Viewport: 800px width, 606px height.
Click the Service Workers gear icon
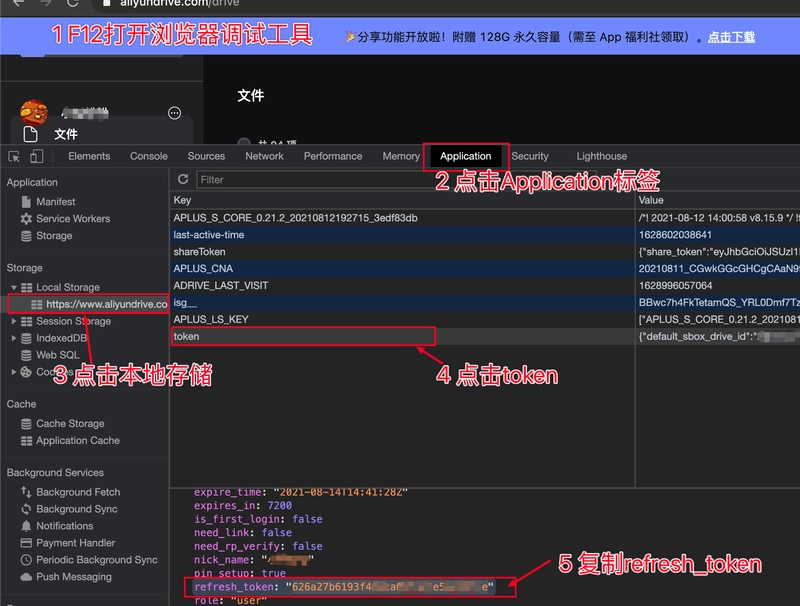pos(26,219)
